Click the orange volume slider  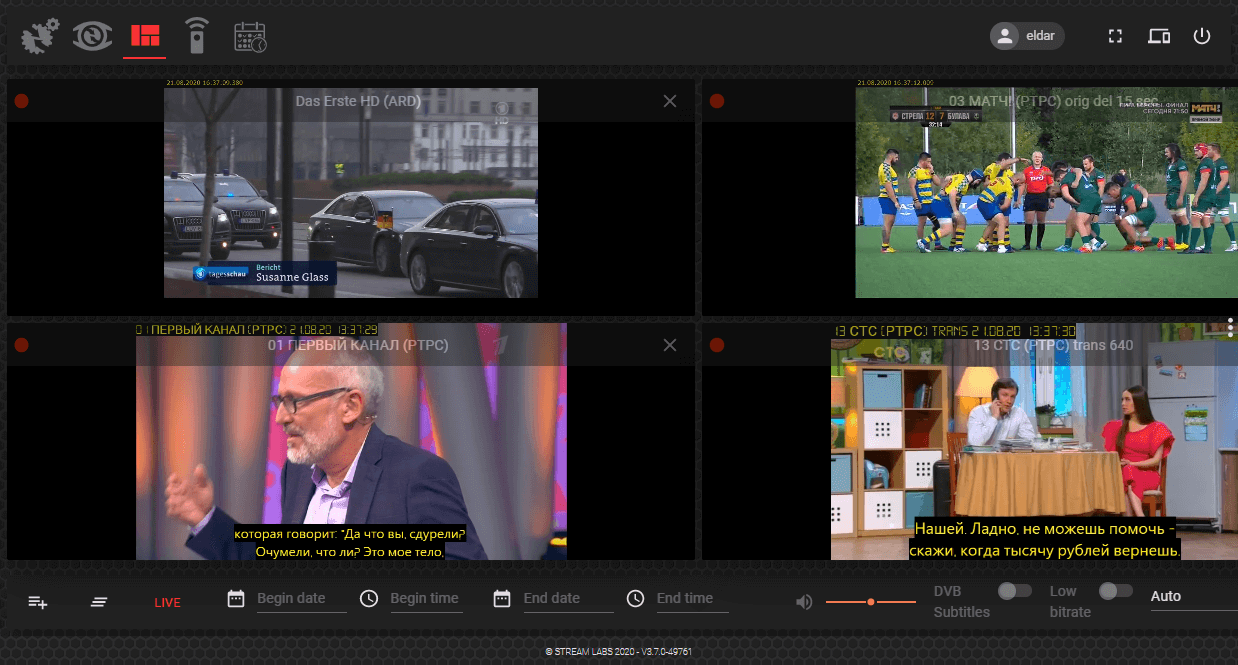coord(871,602)
